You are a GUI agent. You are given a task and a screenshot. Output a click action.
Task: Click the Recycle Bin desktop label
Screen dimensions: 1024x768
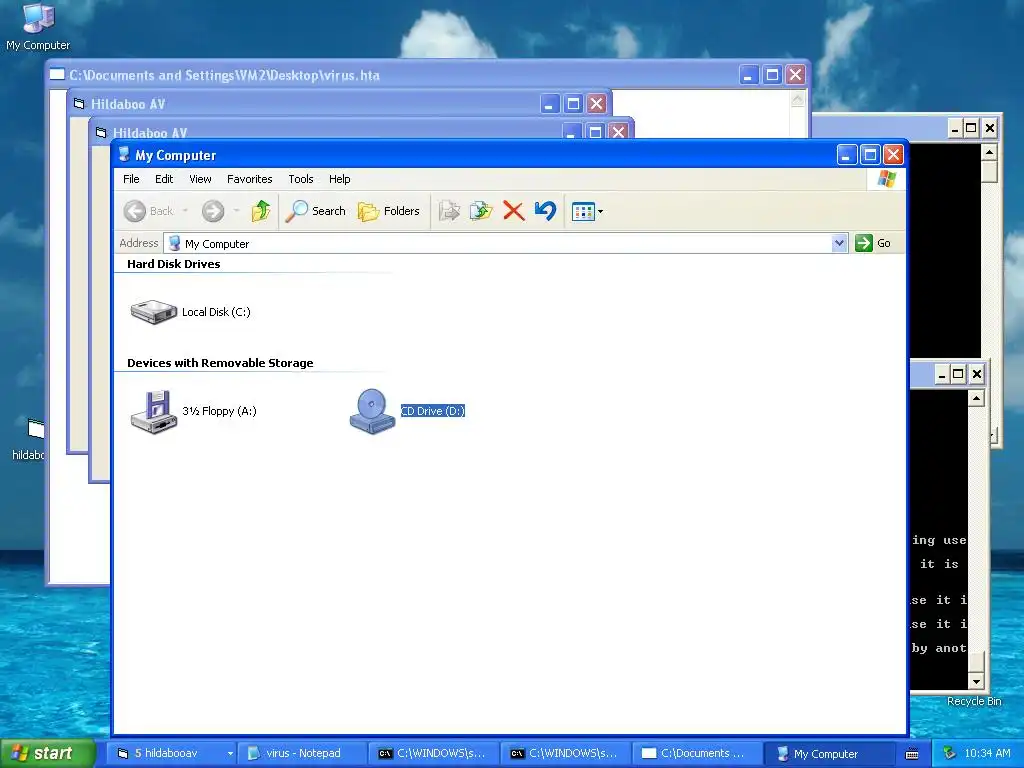click(x=974, y=701)
